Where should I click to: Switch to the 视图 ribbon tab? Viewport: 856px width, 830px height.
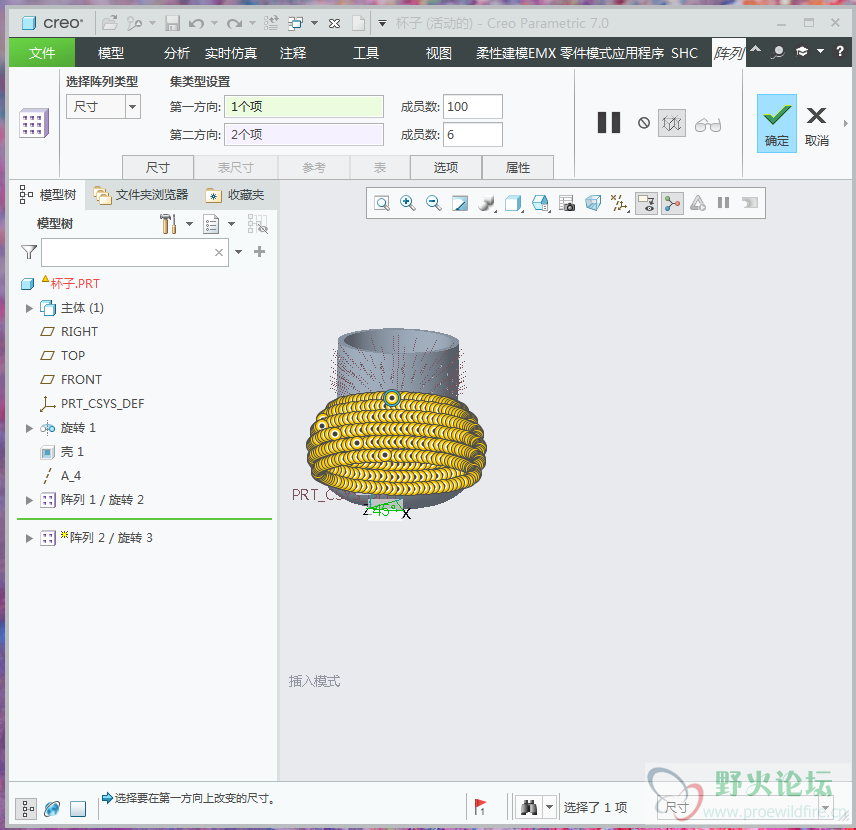439,53
